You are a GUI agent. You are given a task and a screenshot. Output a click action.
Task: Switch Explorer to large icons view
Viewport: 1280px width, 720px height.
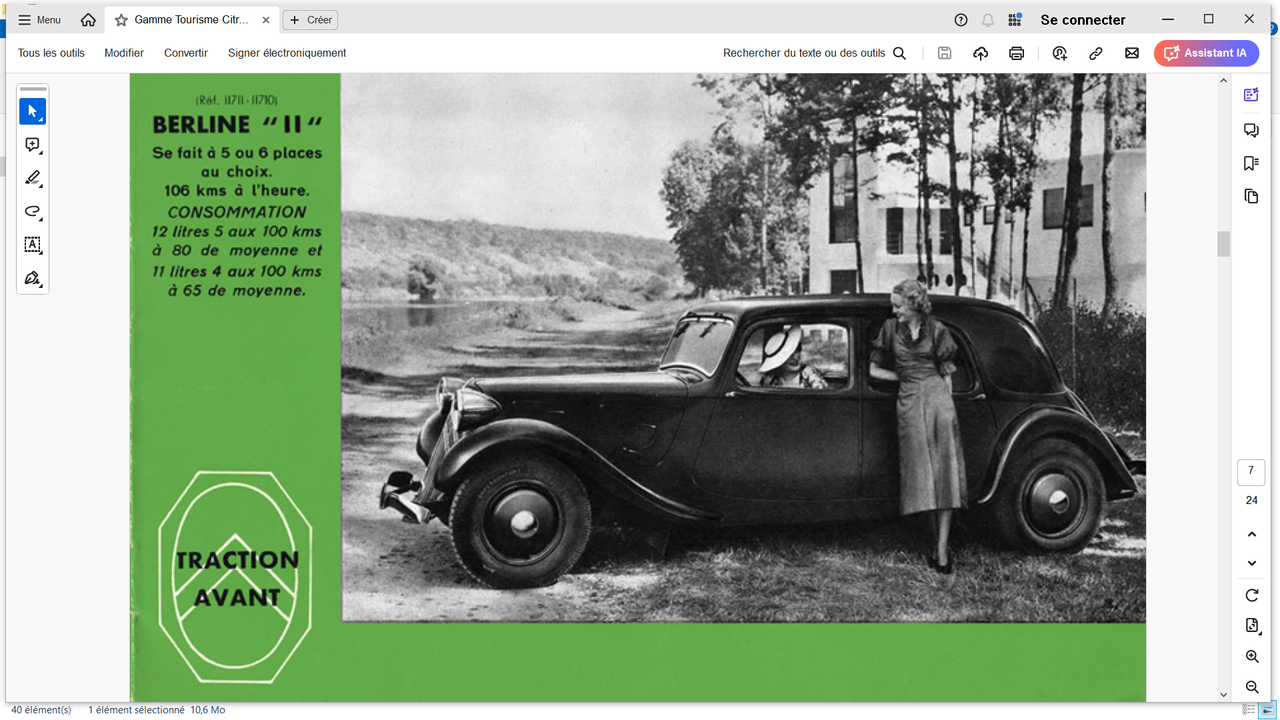pyautogui.click(x=1266, y=710)
